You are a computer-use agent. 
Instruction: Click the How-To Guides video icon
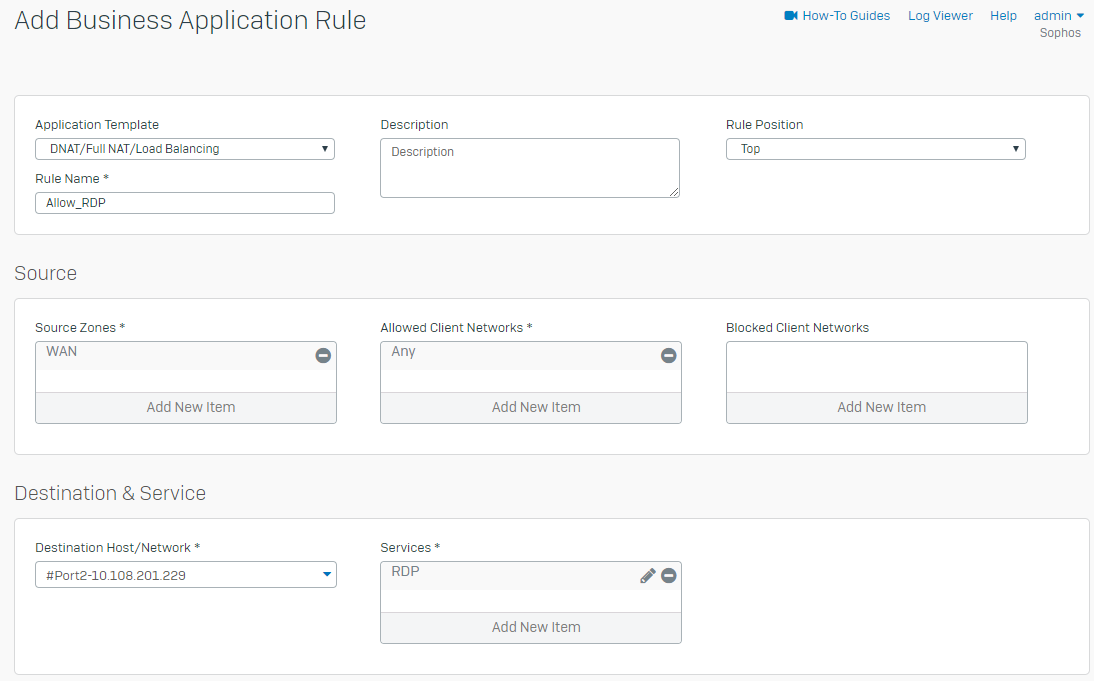(791, 16)
